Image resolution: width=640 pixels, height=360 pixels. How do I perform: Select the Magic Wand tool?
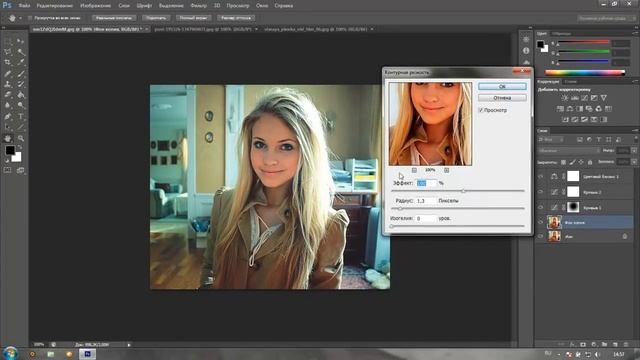[20, 52]
